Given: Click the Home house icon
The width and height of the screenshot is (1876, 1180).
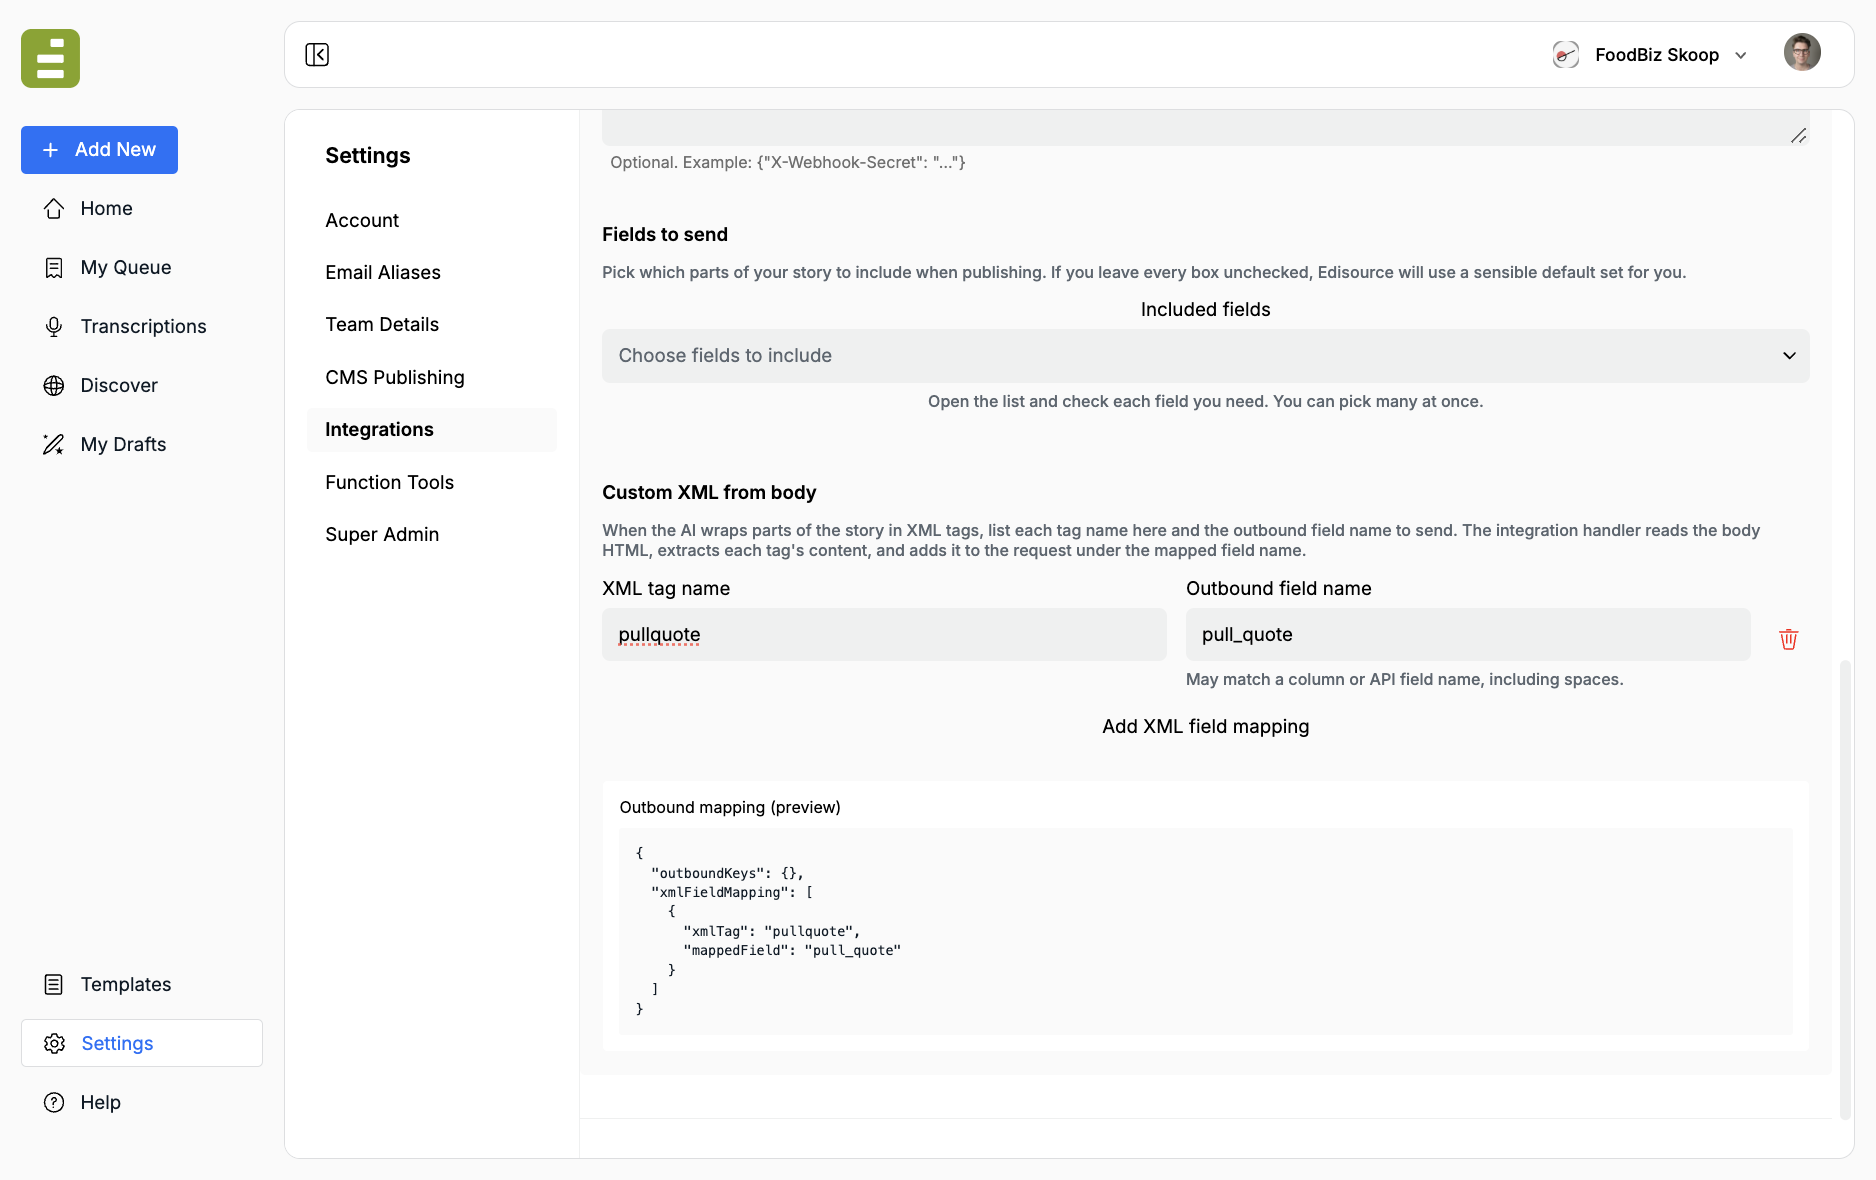Looking at the screenshot, I should 54,208.
